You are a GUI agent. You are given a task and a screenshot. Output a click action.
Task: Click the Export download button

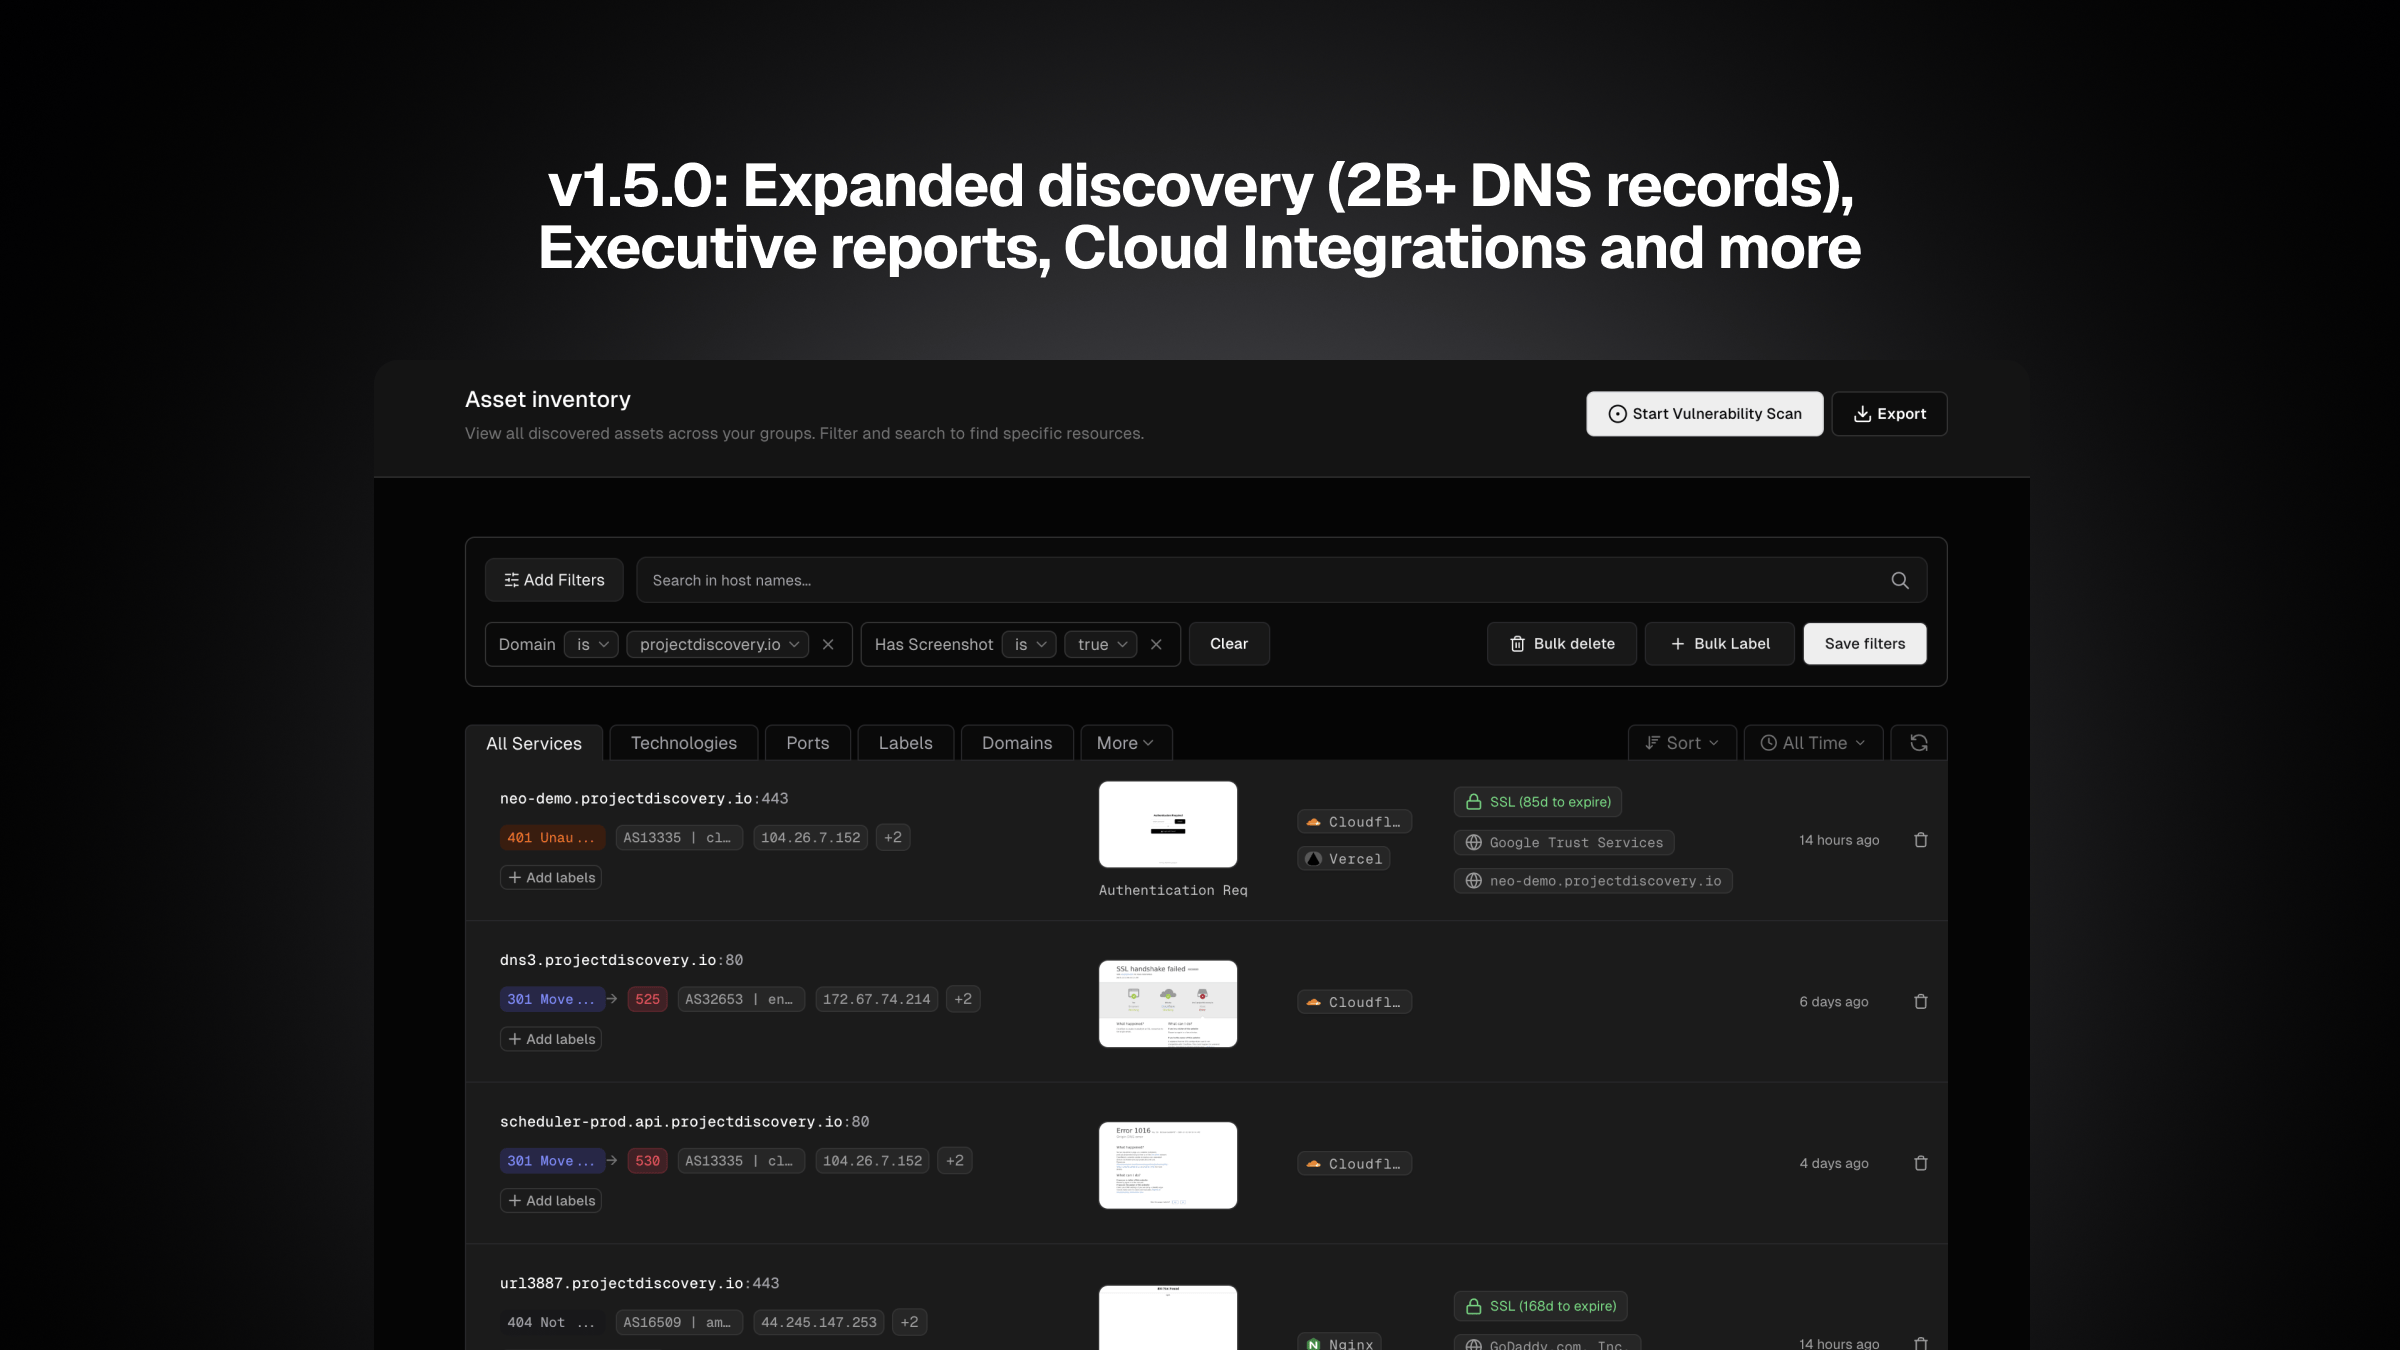point(1889,414)
